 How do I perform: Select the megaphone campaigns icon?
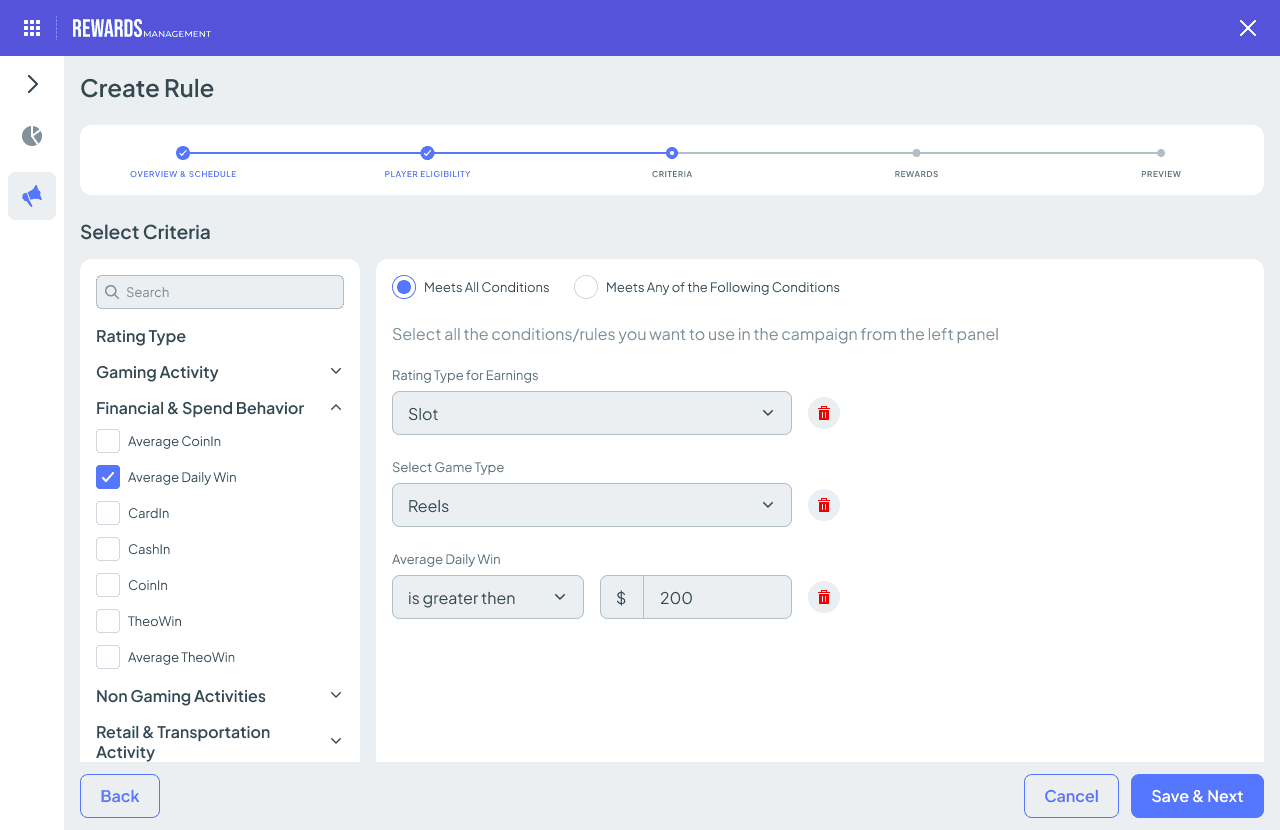(31, 195)
